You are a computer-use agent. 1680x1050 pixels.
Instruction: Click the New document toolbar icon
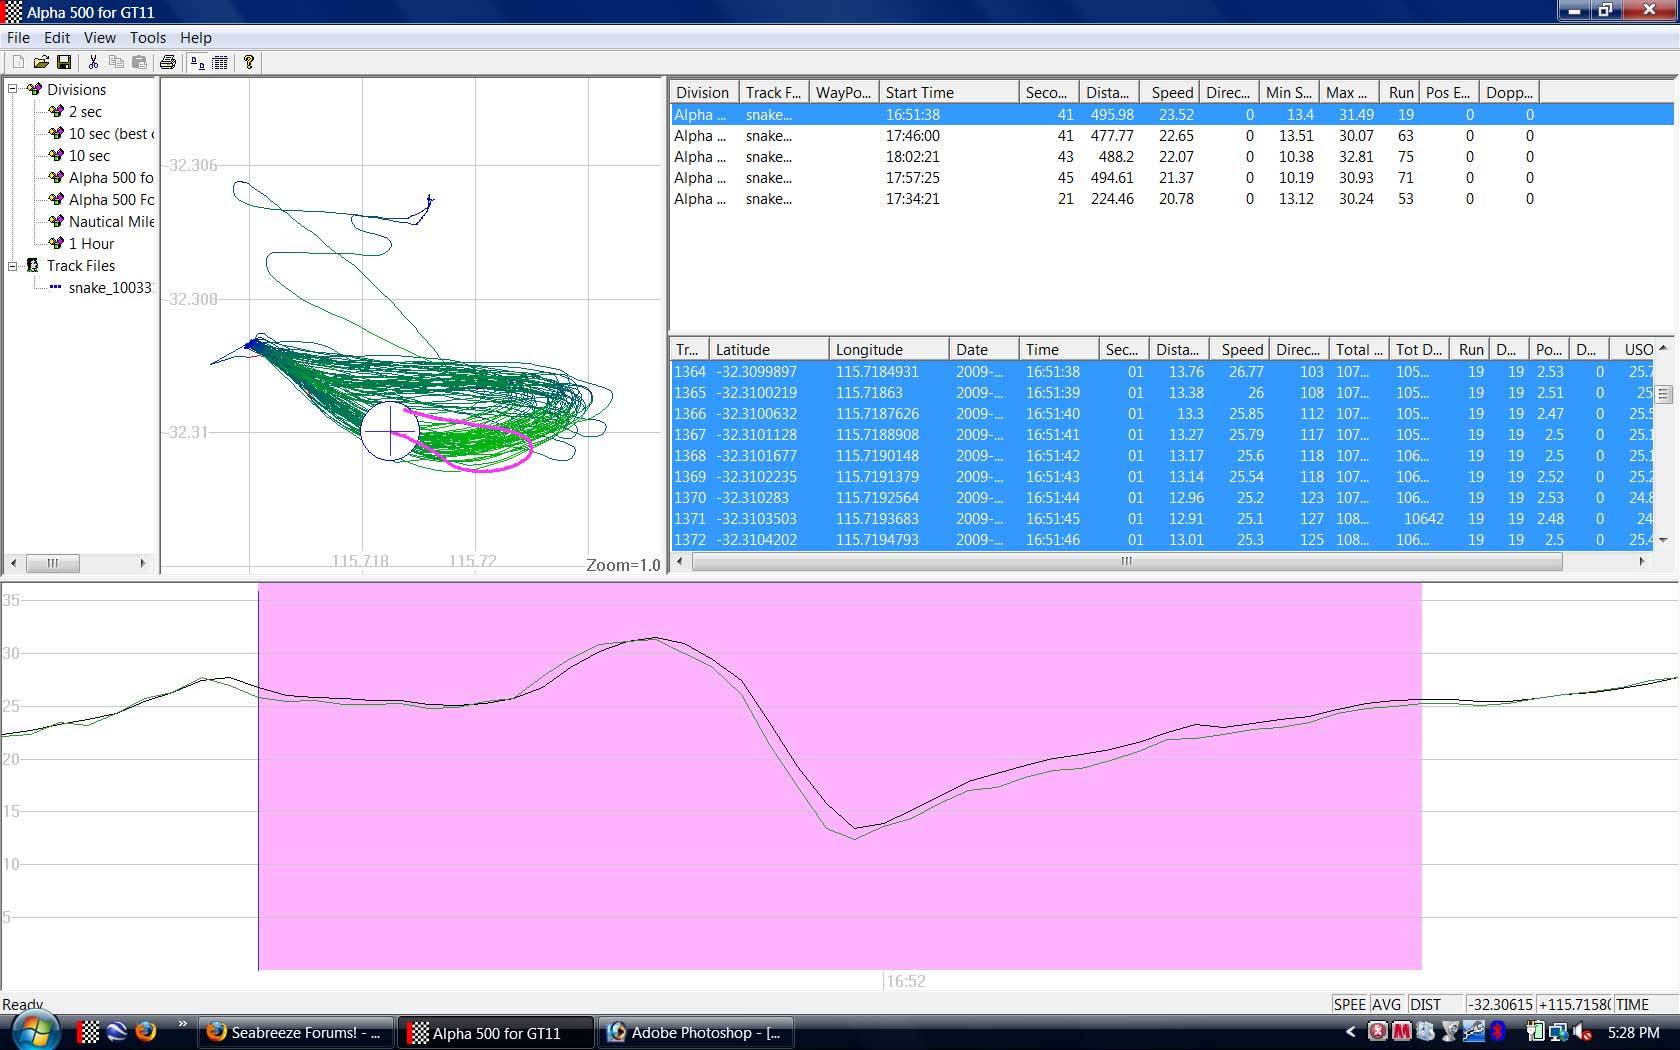tap(18, 62)
